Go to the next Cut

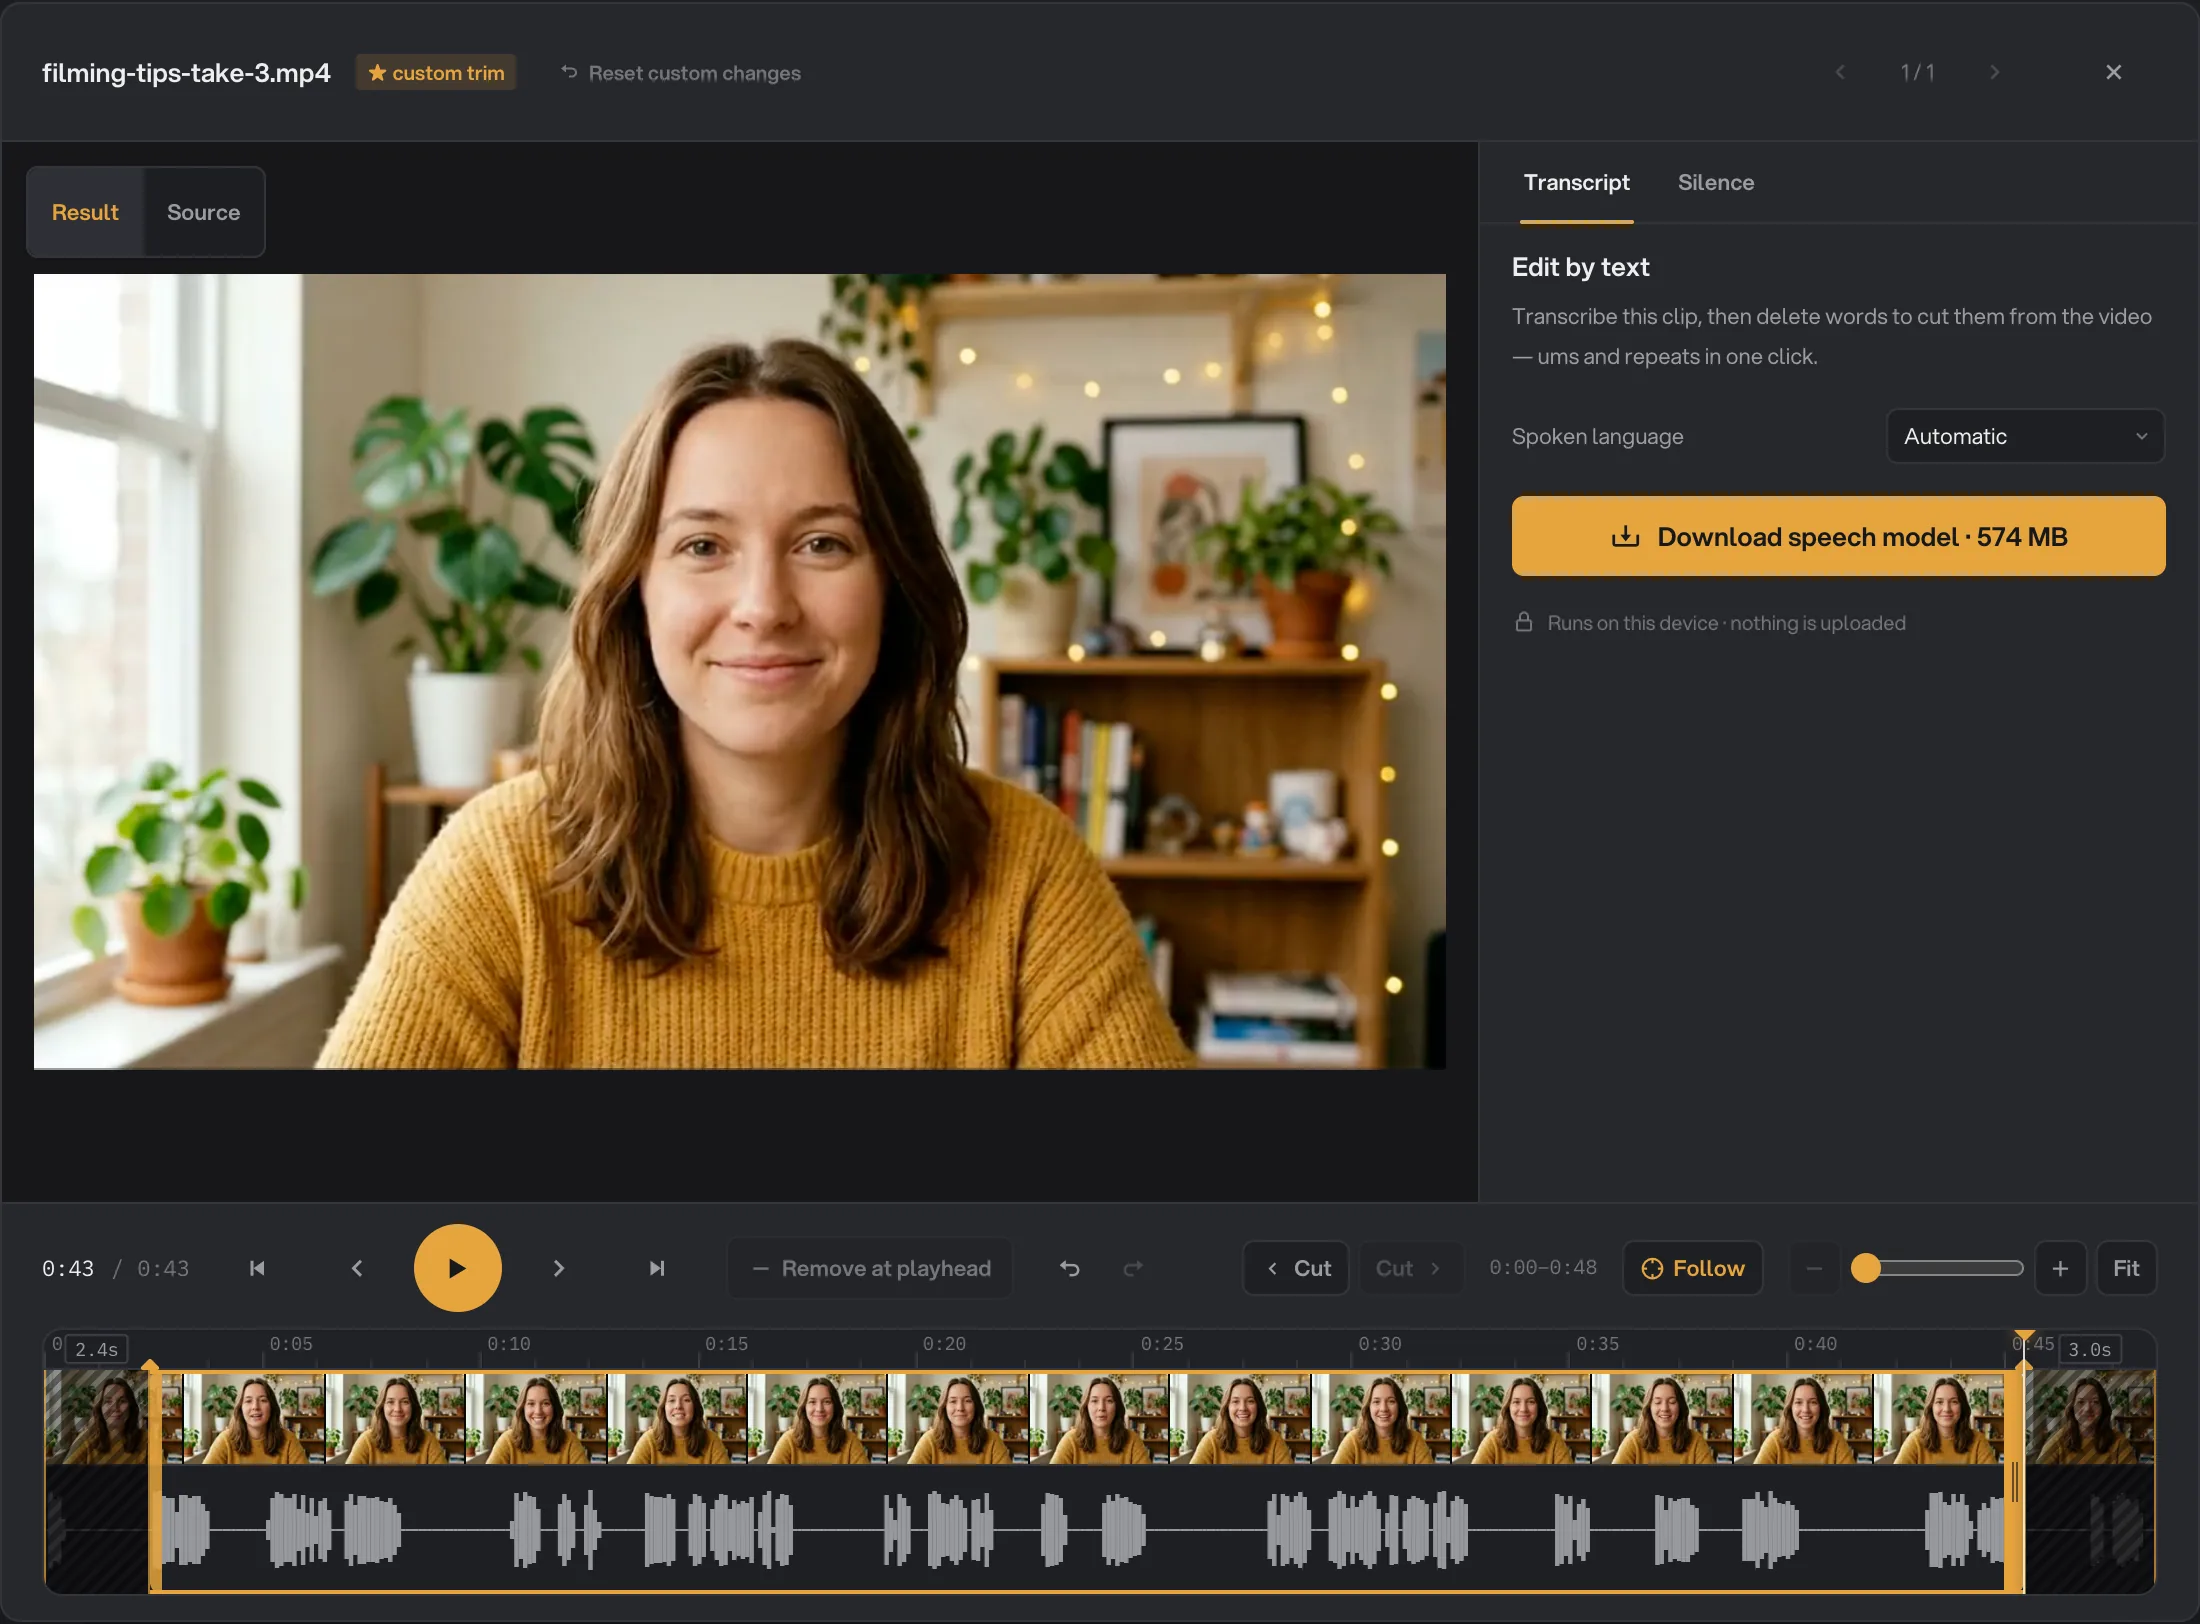1410,1268
